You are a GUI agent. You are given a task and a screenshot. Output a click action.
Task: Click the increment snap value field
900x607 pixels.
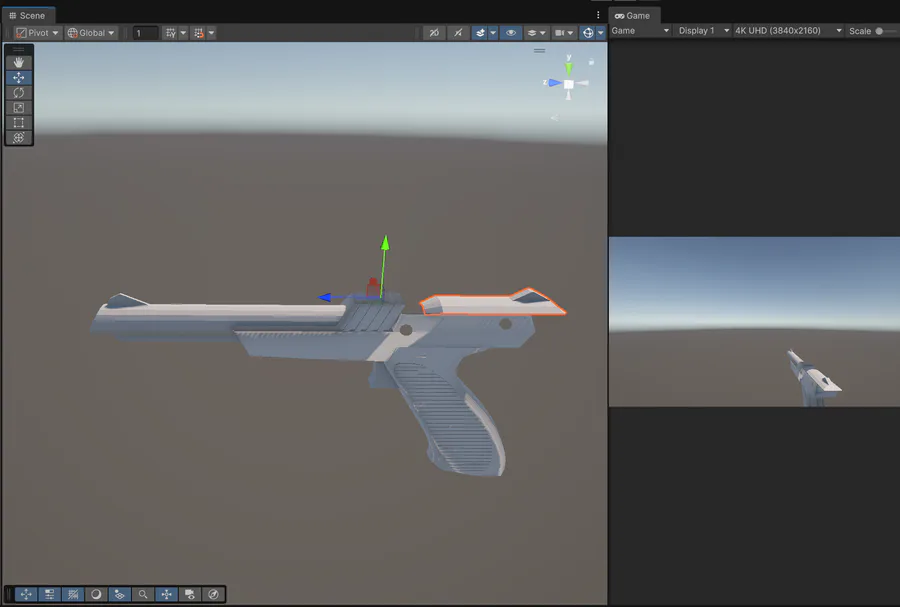(145, 33)
